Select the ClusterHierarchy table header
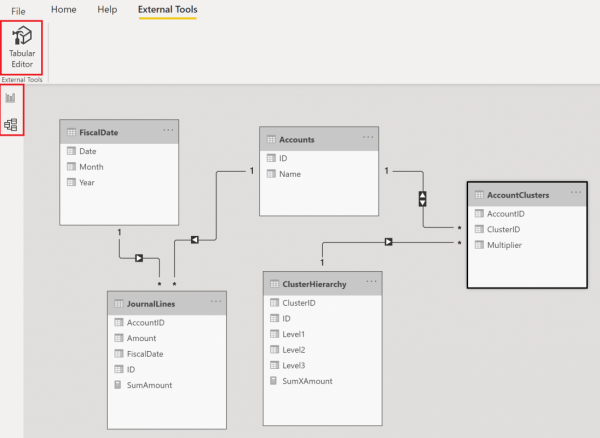Viewport: 600px width, 438px height. [323, 284]
